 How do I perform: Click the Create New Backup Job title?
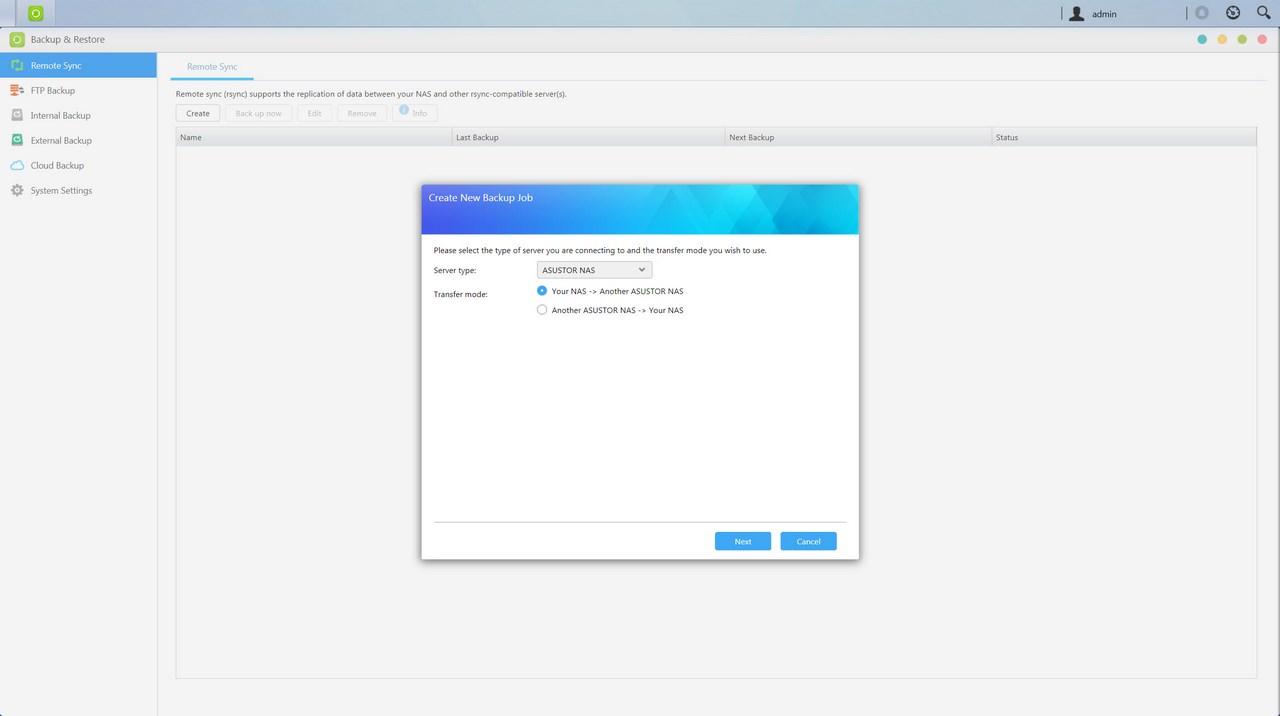tap(480, 198)
